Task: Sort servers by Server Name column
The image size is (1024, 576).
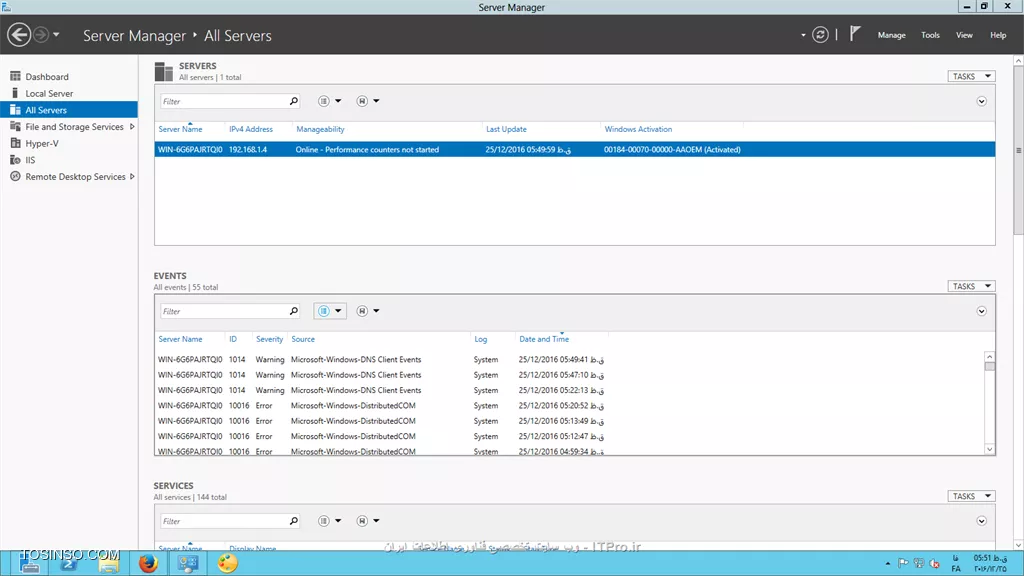Action: click(x=180, y=129)
